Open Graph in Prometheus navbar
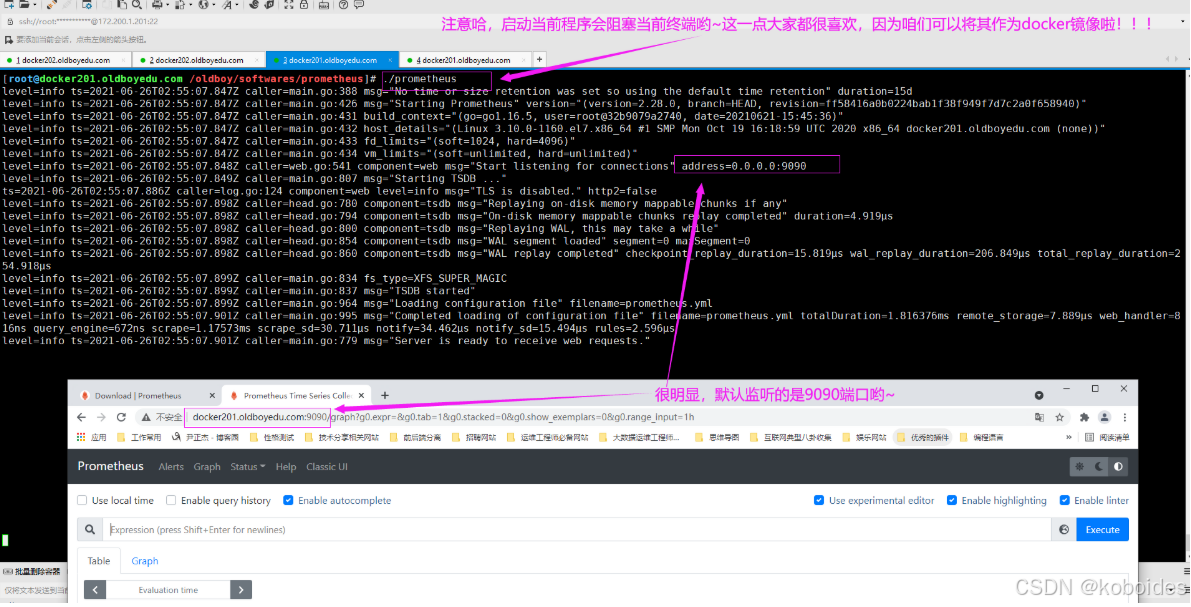Screen dimensions: 1191x607 tap(207, 466)
